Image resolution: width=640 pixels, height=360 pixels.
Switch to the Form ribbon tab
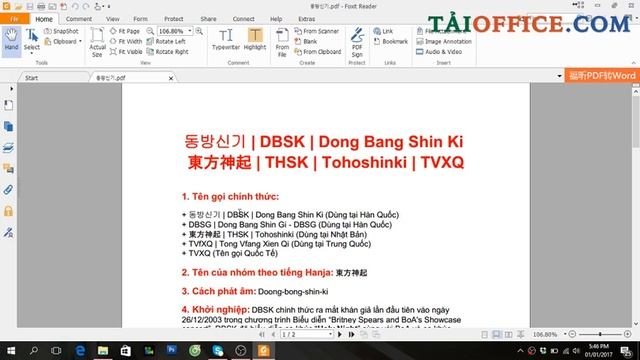click(140, 19)
